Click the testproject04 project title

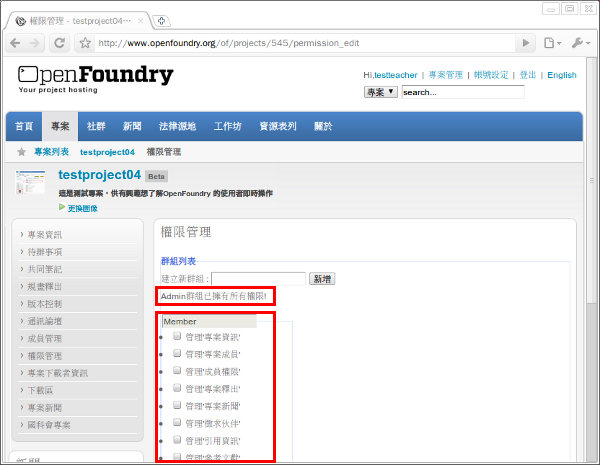[99, 175]
